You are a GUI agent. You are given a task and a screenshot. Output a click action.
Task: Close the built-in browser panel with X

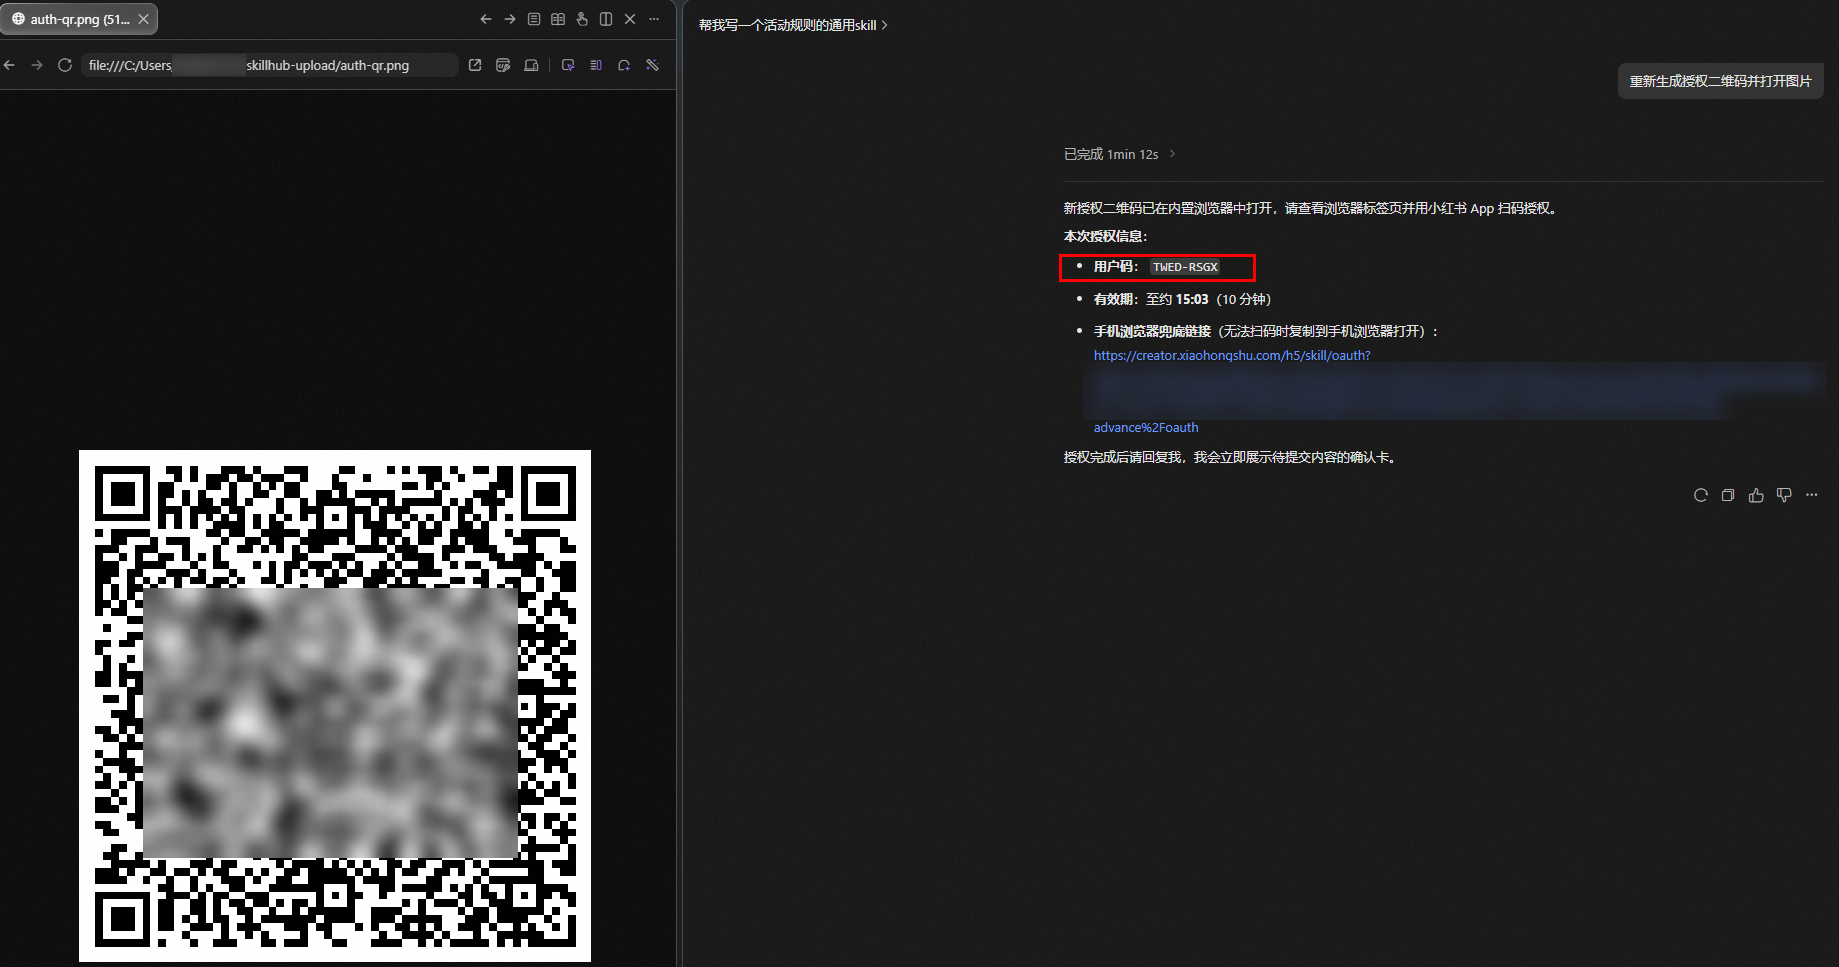(x=630, y=19)
